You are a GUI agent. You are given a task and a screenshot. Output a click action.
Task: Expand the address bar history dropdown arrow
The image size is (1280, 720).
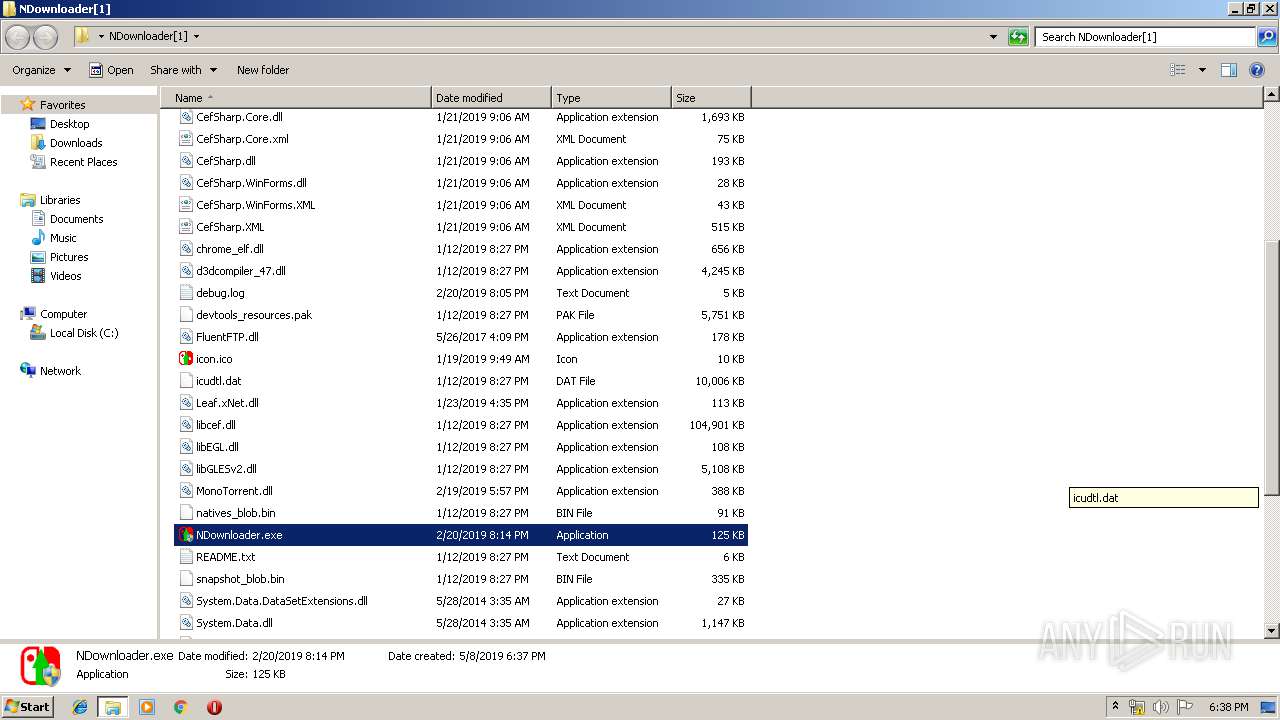[x=993, y=37]
